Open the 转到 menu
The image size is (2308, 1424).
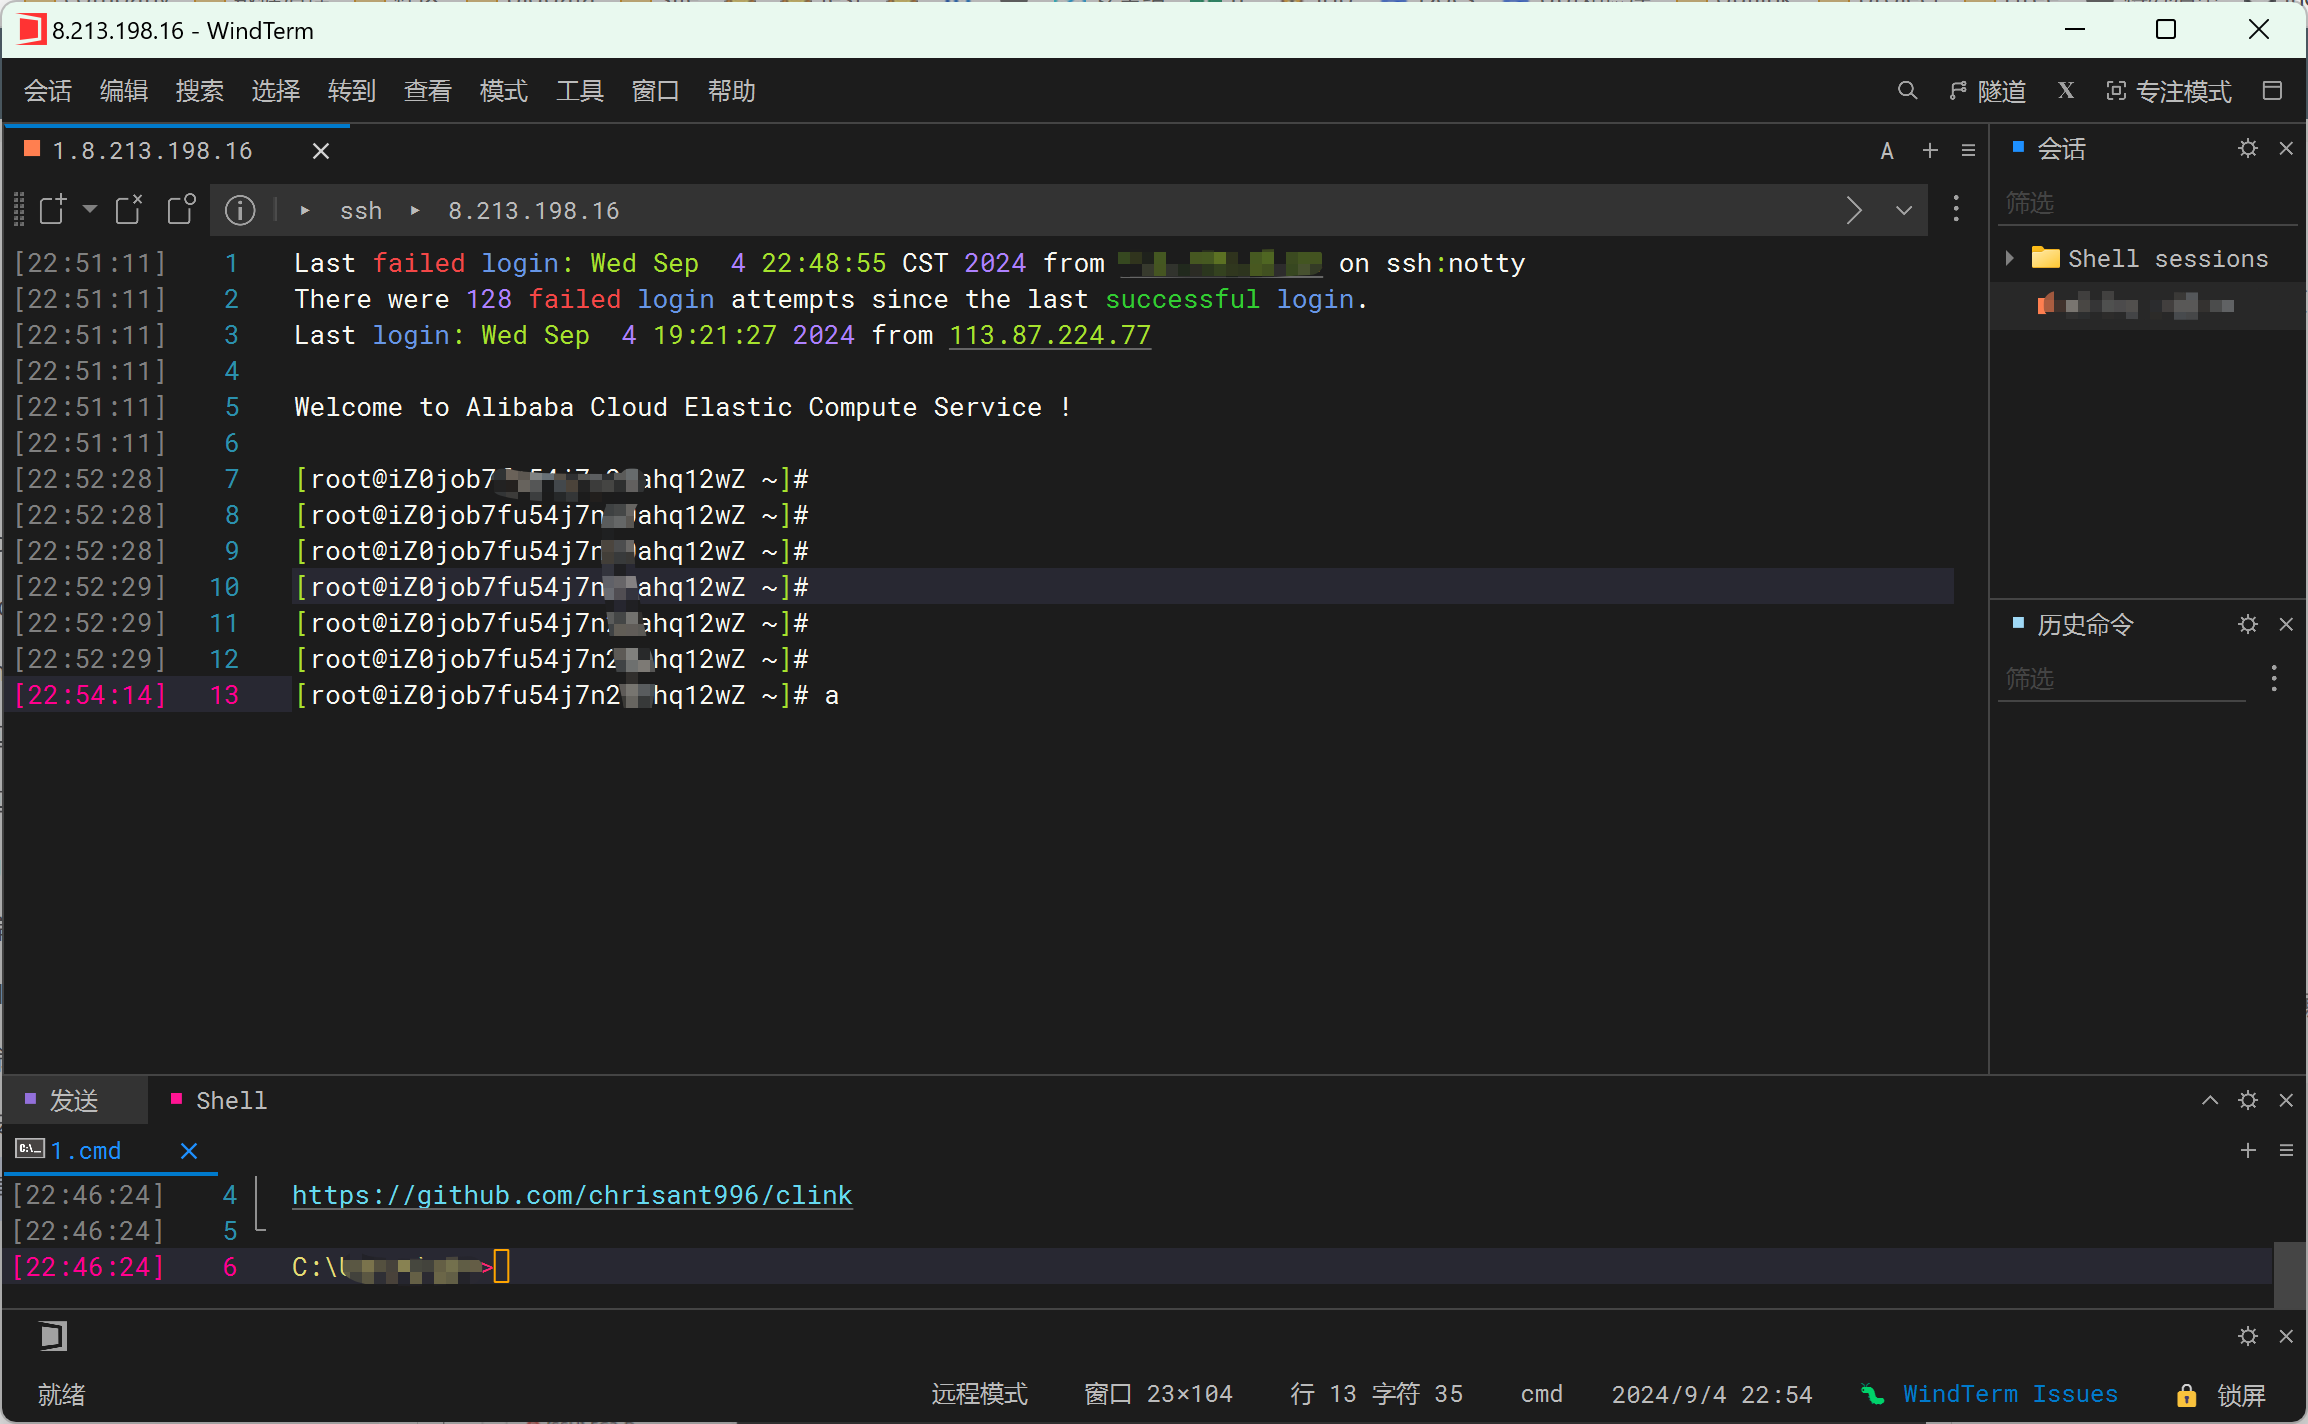[352, 91]
